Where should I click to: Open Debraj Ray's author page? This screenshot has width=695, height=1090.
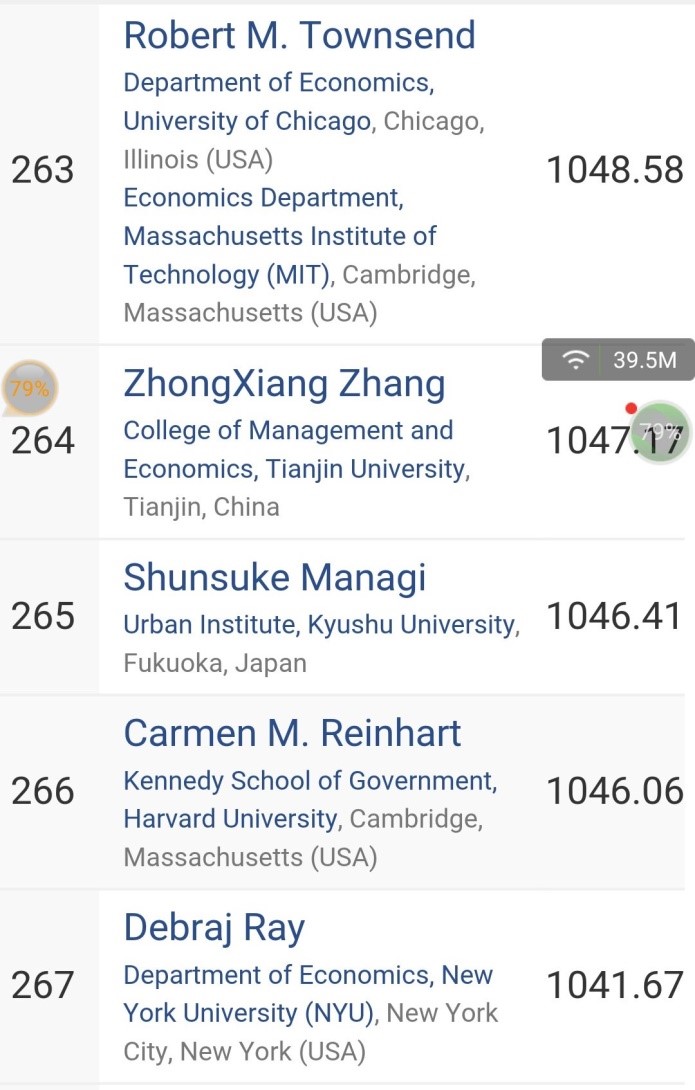pos(214,928)
